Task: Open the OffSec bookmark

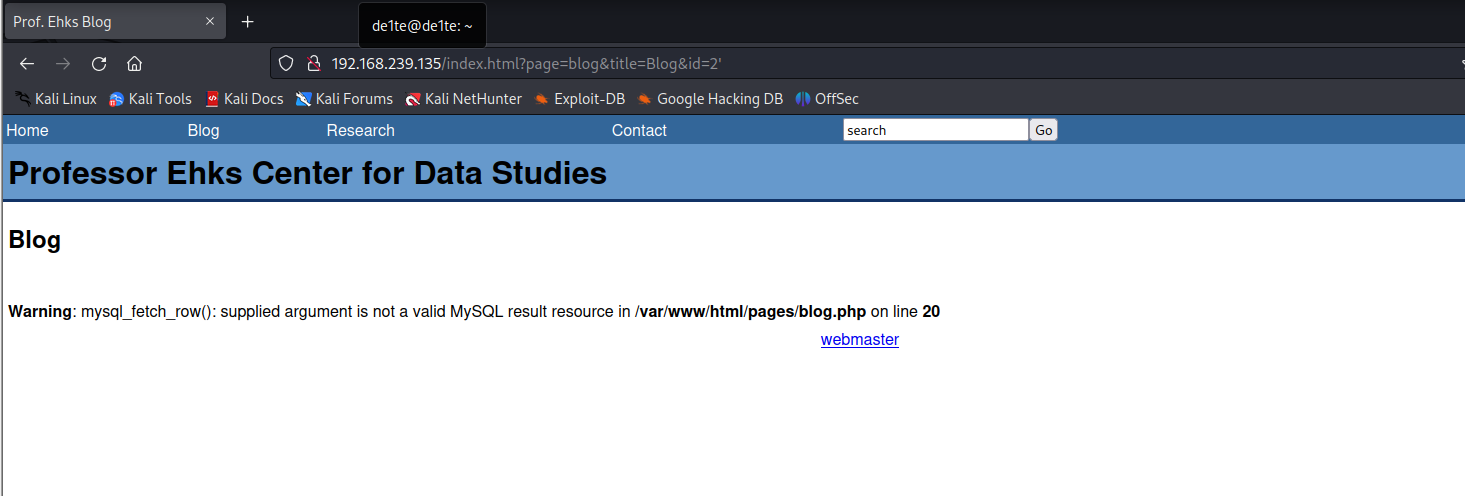Action: (827, 99)
